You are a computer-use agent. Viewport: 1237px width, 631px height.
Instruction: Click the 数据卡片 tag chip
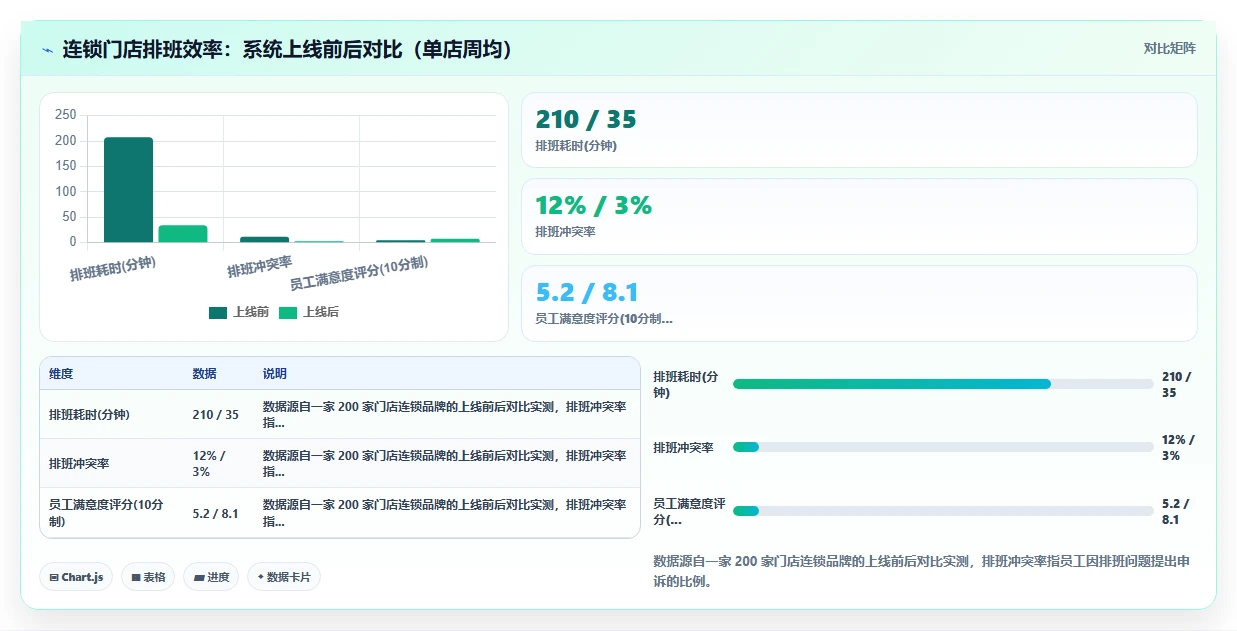click(284, 577)
